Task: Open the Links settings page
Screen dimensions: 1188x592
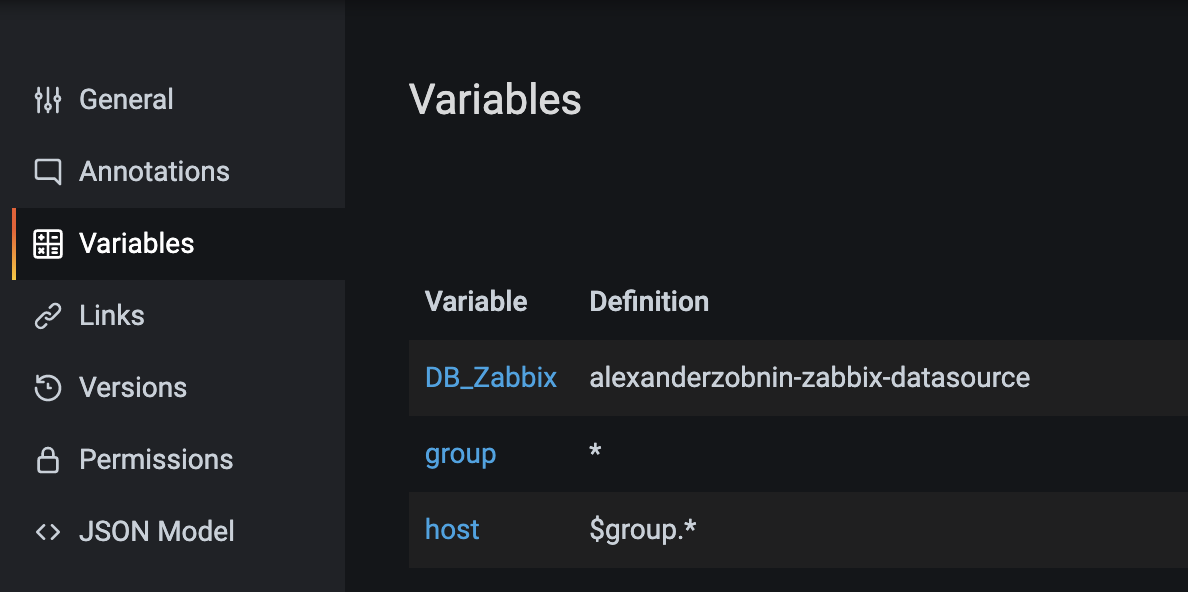Action: (x=179, y=316)
